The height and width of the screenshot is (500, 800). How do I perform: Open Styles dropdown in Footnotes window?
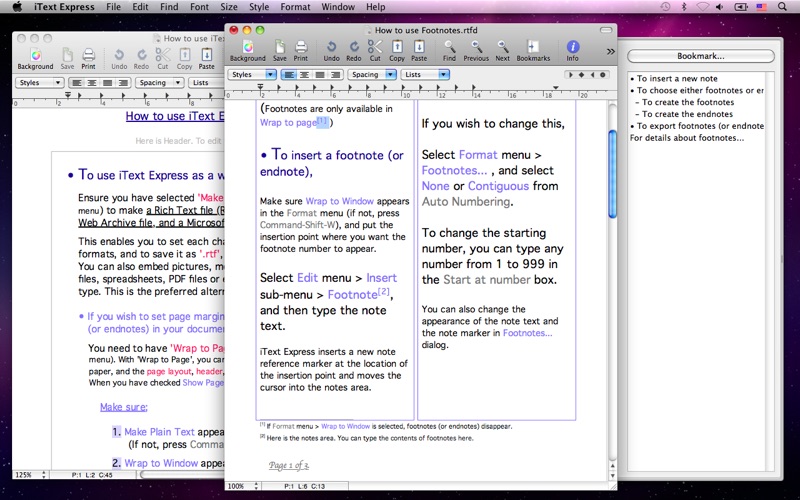point(252,74)
